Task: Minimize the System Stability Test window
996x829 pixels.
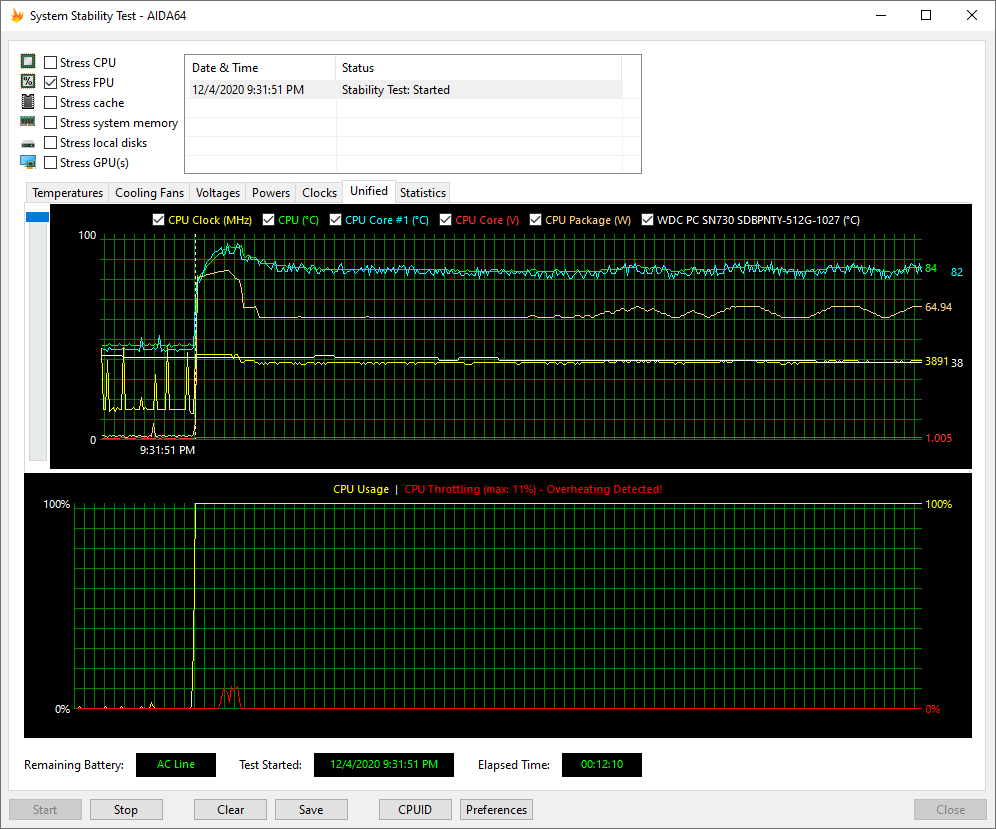Action: point(880,15)
